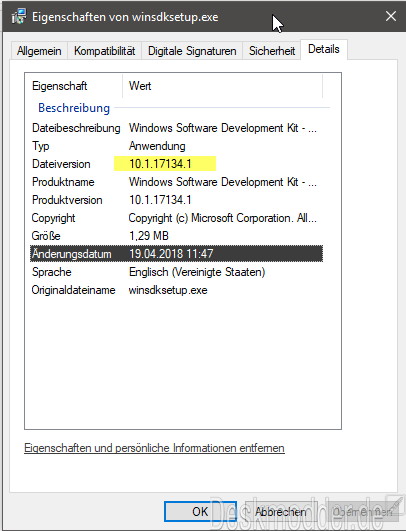
Task: Select the Originaldateiname row
Action: point(176,290)
